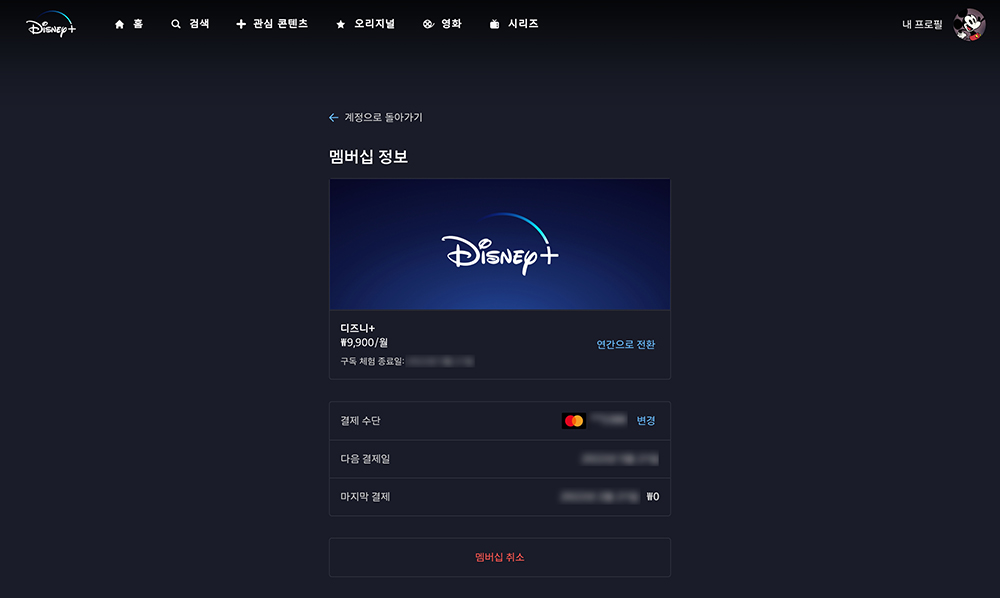Click the 내 프로필 label
This screenshot has width=1000, height=598.
coord(922,24)
